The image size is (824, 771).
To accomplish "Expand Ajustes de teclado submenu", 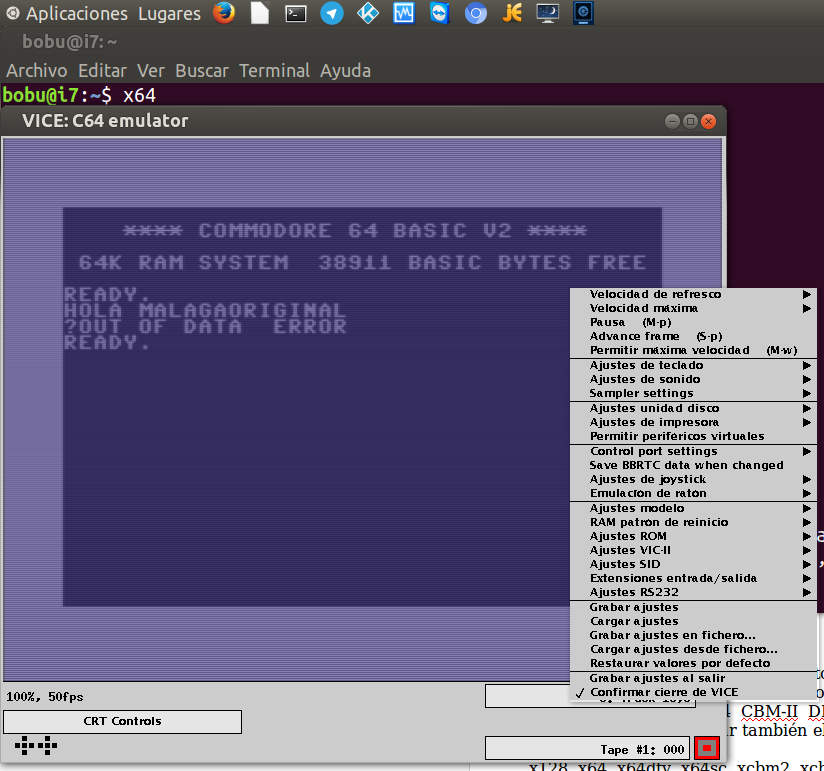I will click(x=693, y=365).
